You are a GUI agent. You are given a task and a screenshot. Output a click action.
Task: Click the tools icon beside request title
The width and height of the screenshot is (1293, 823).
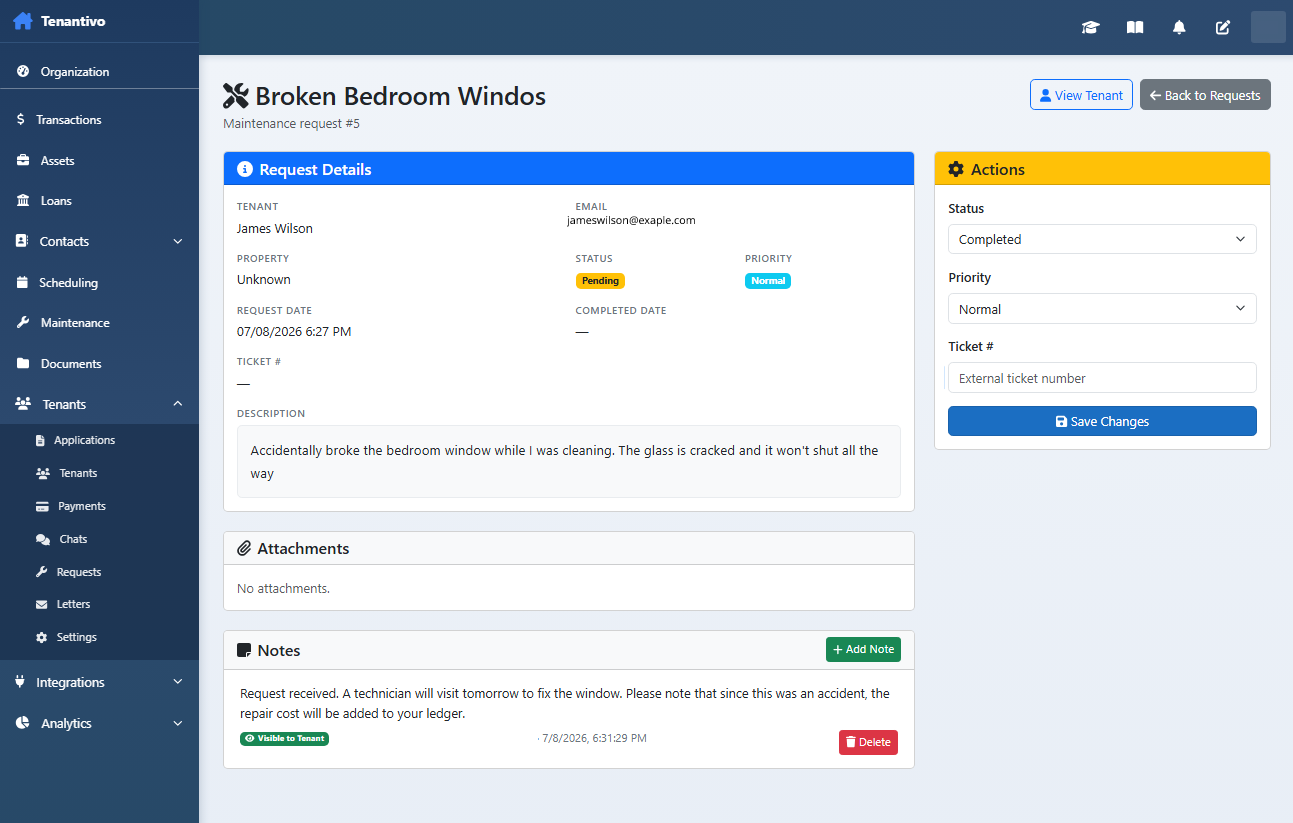tap(236, 96)
